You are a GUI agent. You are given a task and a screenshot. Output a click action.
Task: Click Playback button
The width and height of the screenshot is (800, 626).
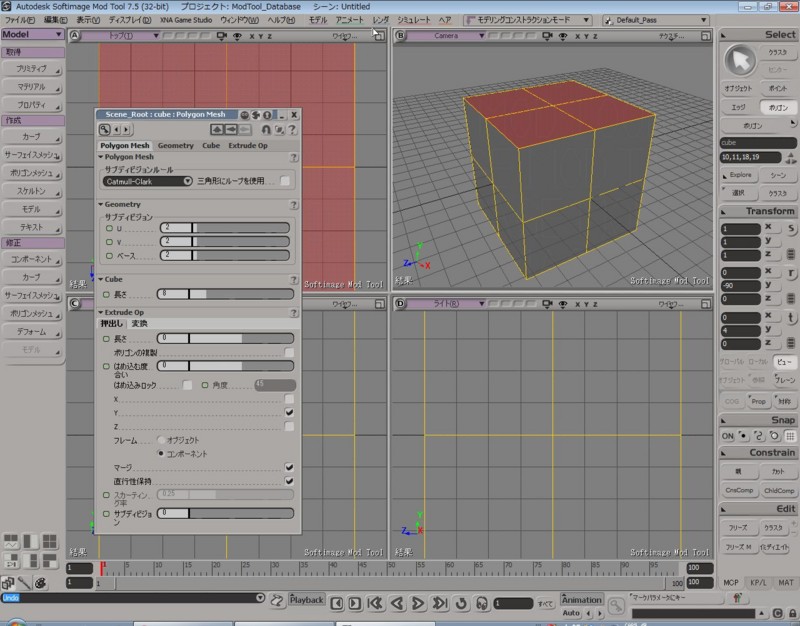[306, 600]
